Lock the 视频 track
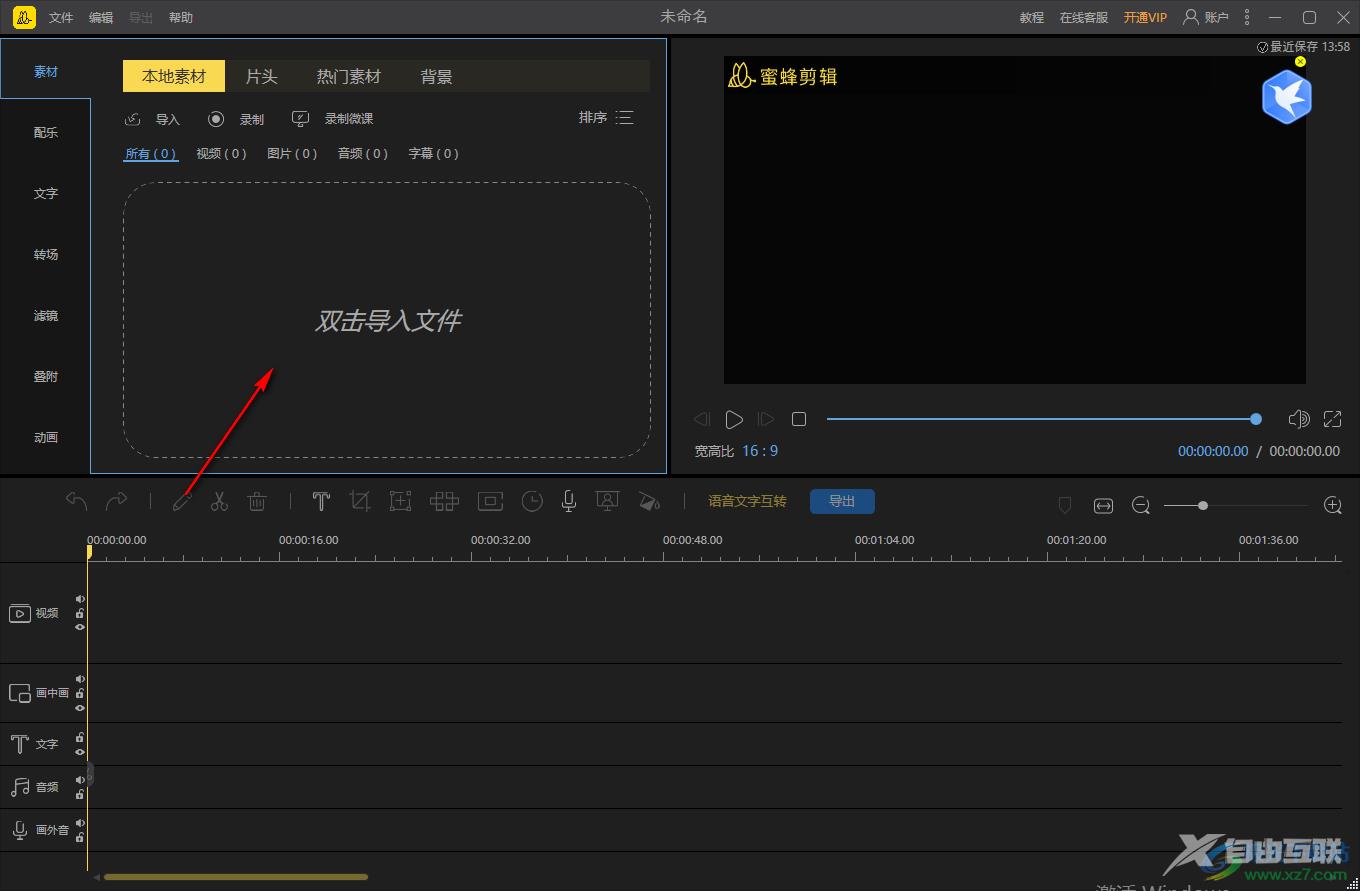1360x891 pixels. (x=80, y=613)
